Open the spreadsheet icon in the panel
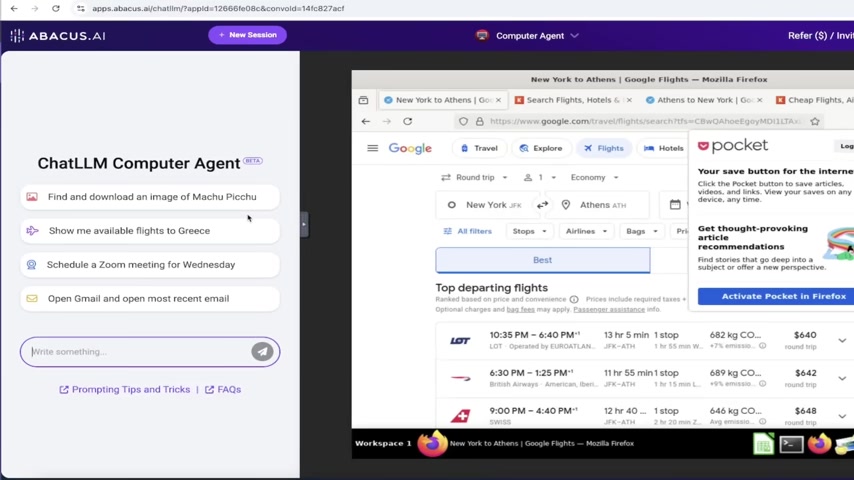The height and width of the screenshot is (480, 854). [x=764, y=444]
